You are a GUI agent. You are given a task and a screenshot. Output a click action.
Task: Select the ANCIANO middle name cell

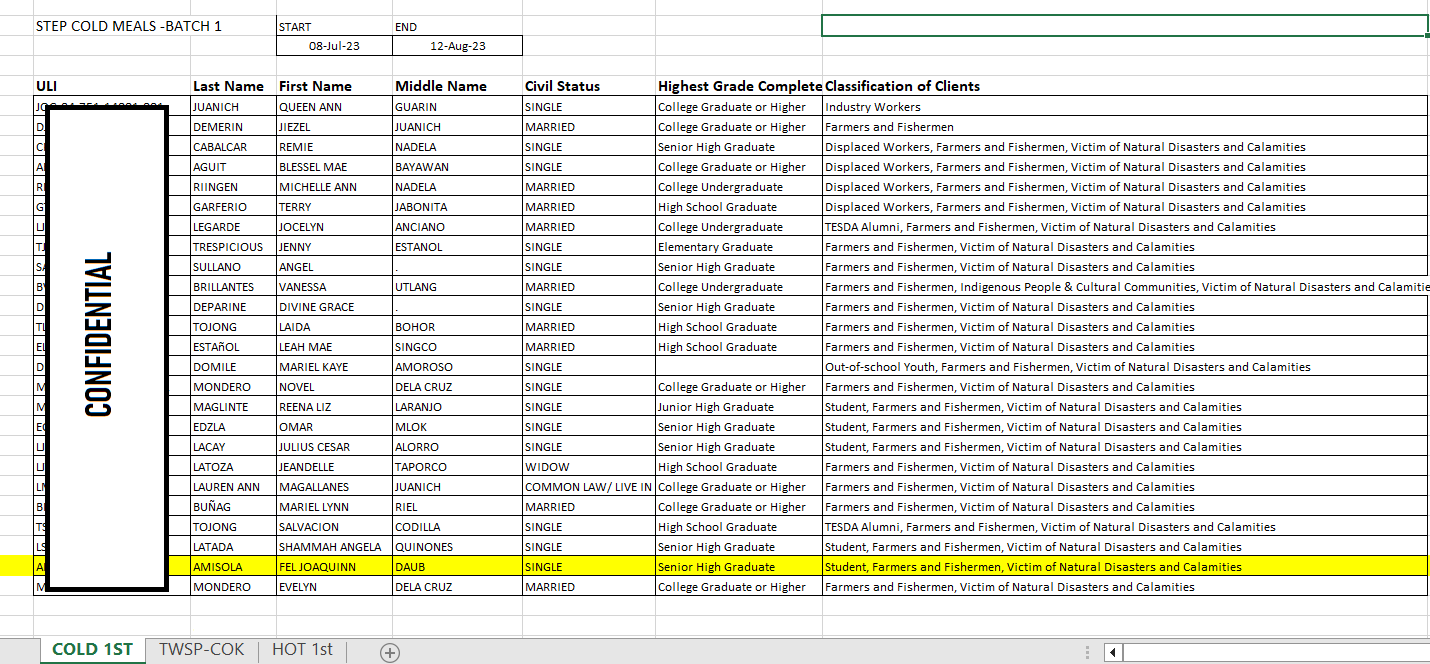coord(457,227)
